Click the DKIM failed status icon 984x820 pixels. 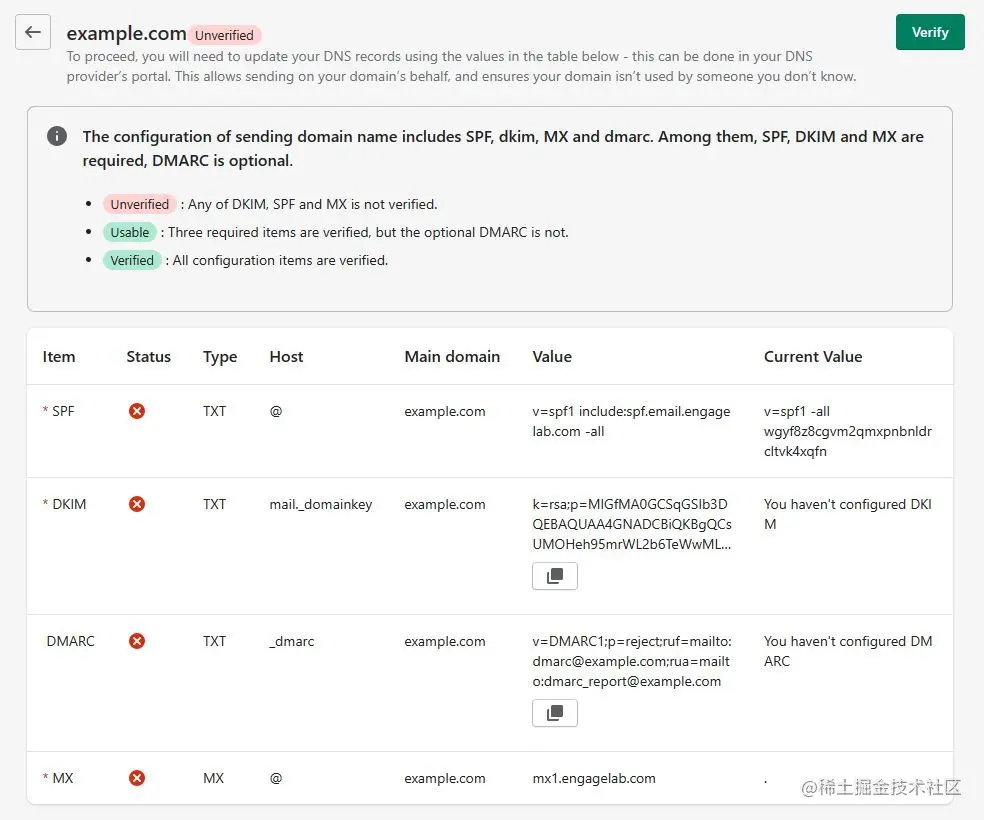pos(137,504)
